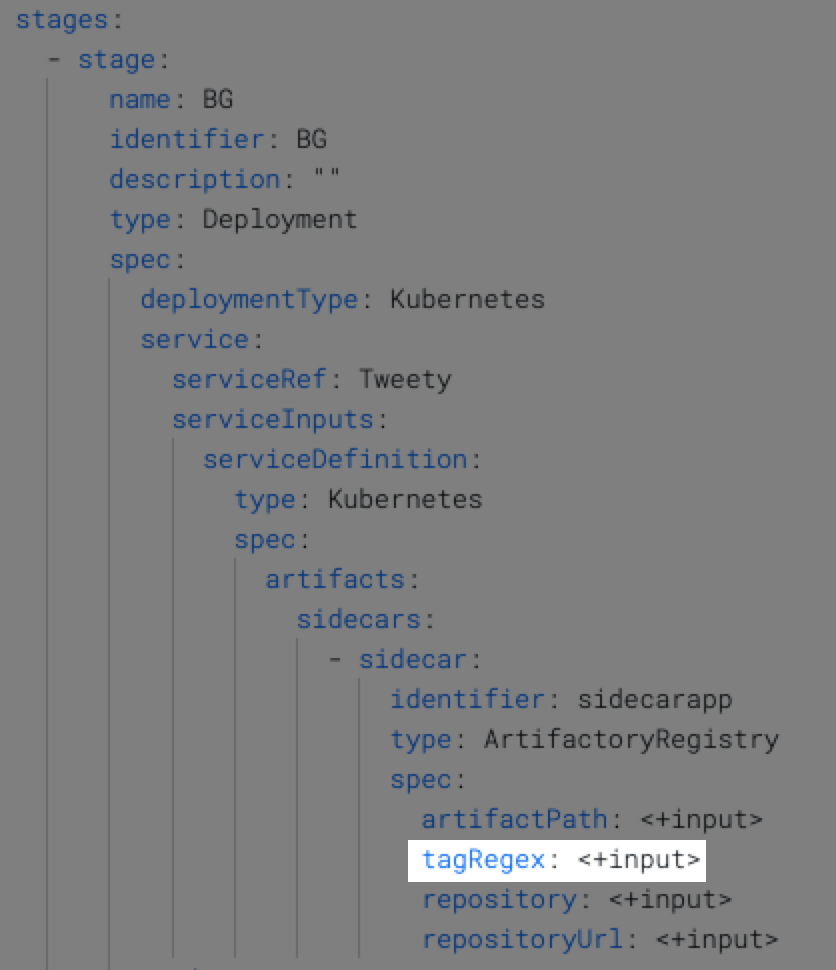Click the serviceDefinition key

335,460
